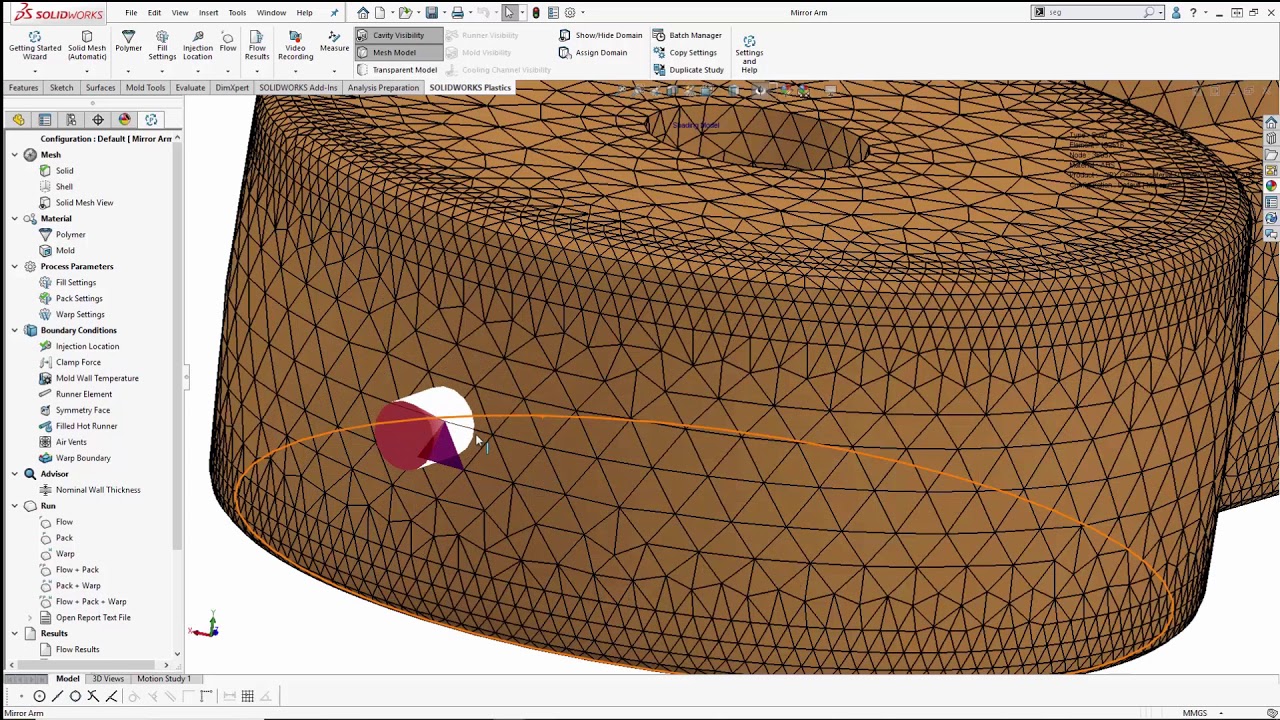Viewport: 1280px width, 720px height.
Task: Click the Solid Mesh (Automatic) tool
Action: click(87, 46)
